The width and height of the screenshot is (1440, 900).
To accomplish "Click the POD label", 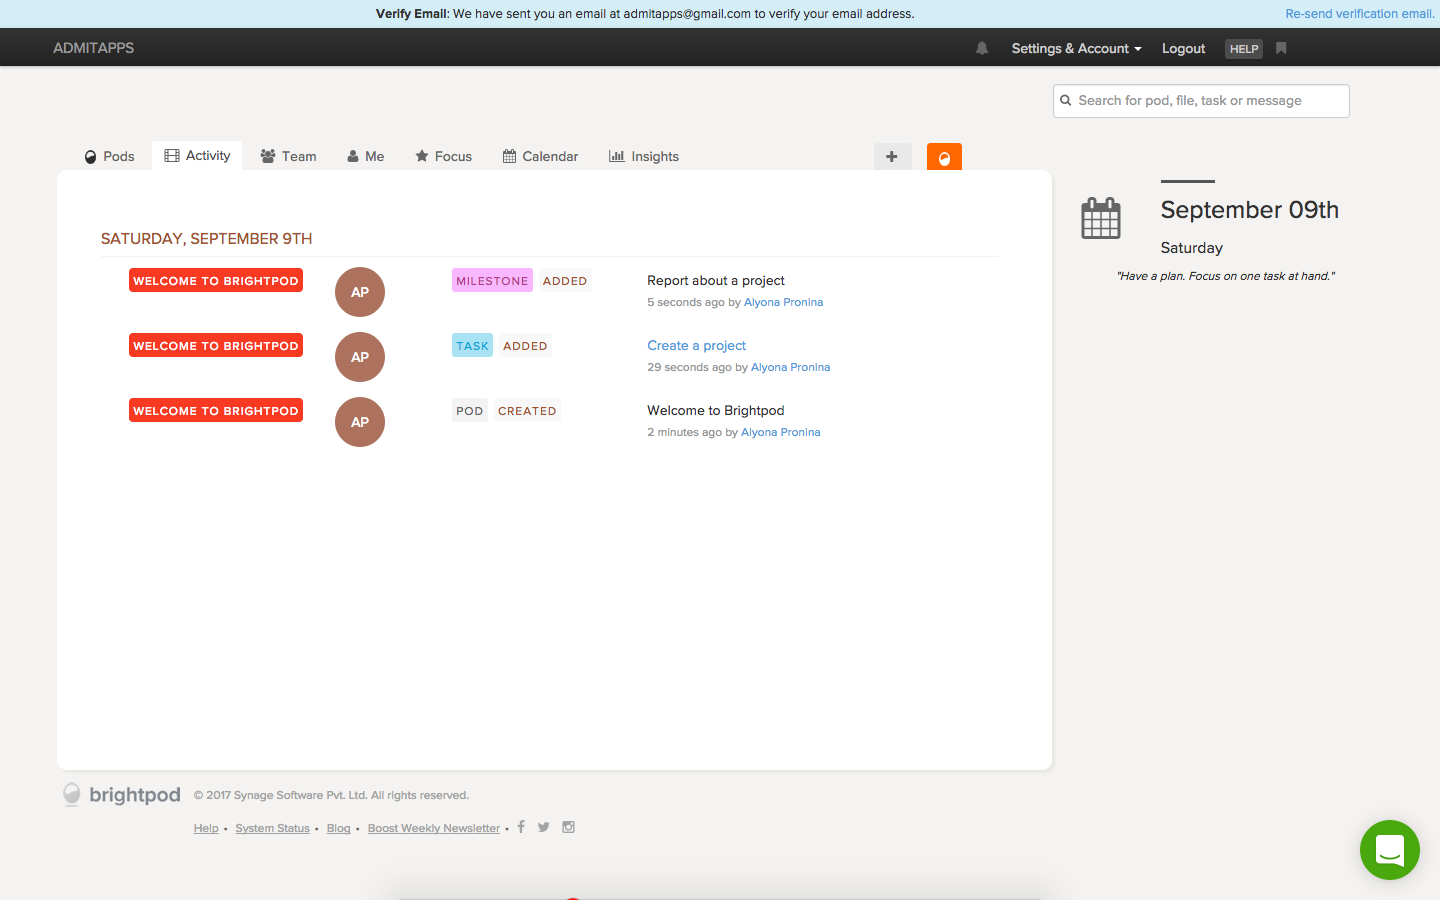I will point(469,410).
